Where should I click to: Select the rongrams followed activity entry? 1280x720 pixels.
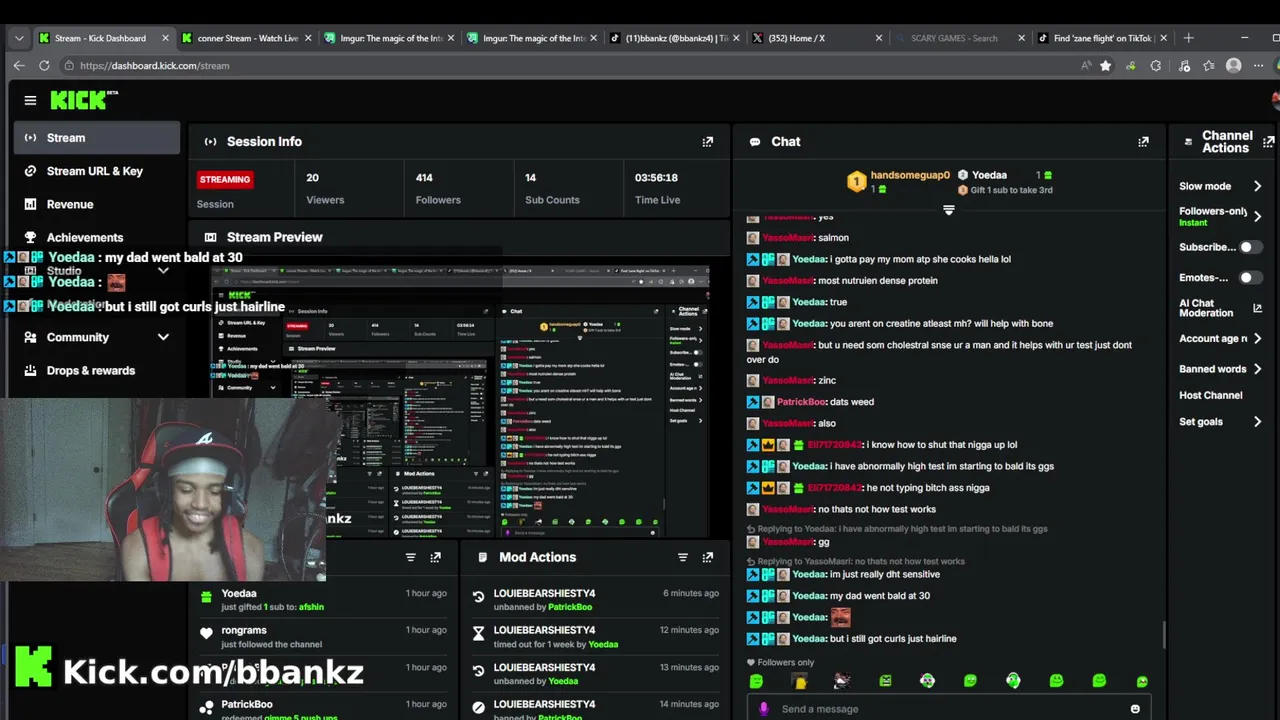(x=323, y=637)
